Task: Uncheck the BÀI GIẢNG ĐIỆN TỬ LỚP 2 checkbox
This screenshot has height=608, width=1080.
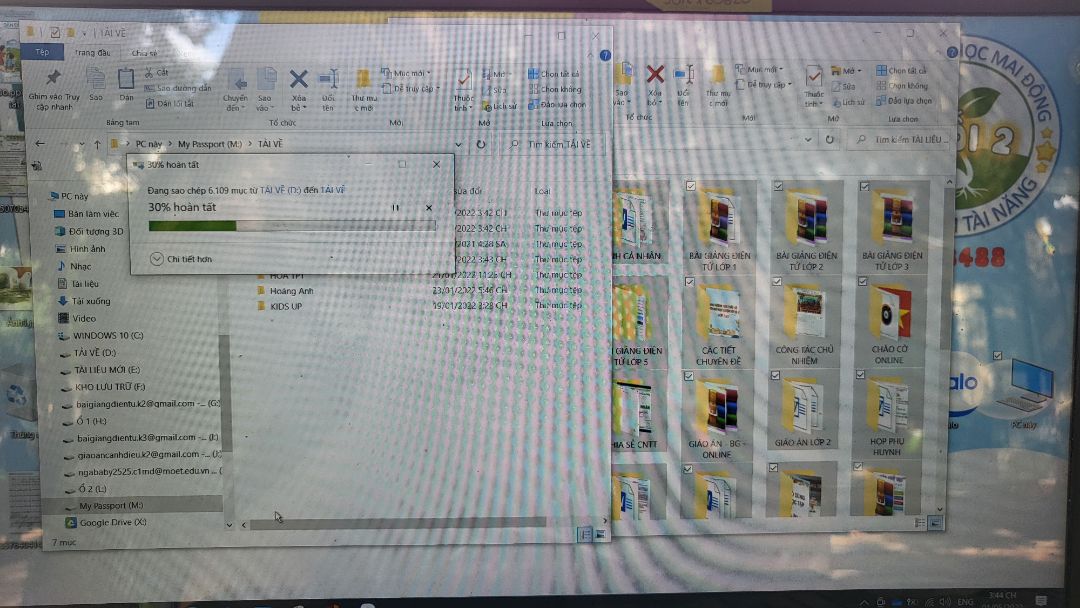Action: [x=777, y=186]
